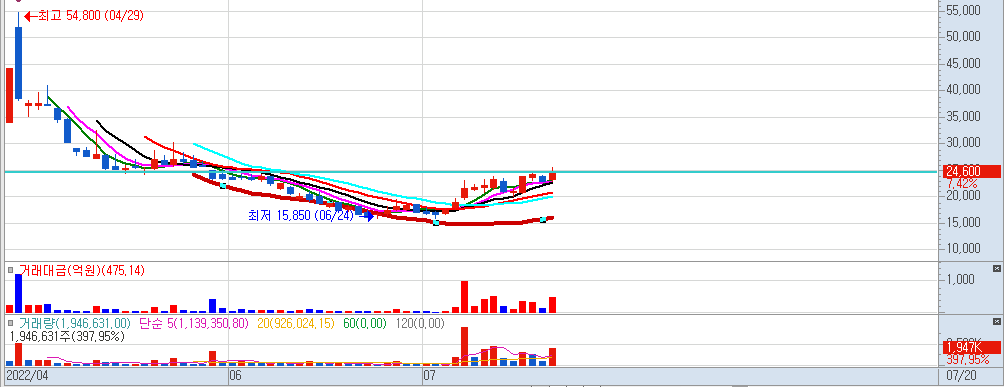Viewport: 1004px width, 387px height.
Task: Click the red 1,947K volume tag
Action: tap(971, 347)
